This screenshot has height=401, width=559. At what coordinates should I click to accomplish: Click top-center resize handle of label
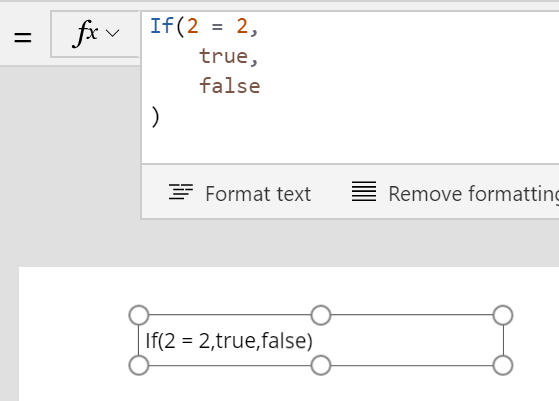pyautogui.click(x=321, y=315)
